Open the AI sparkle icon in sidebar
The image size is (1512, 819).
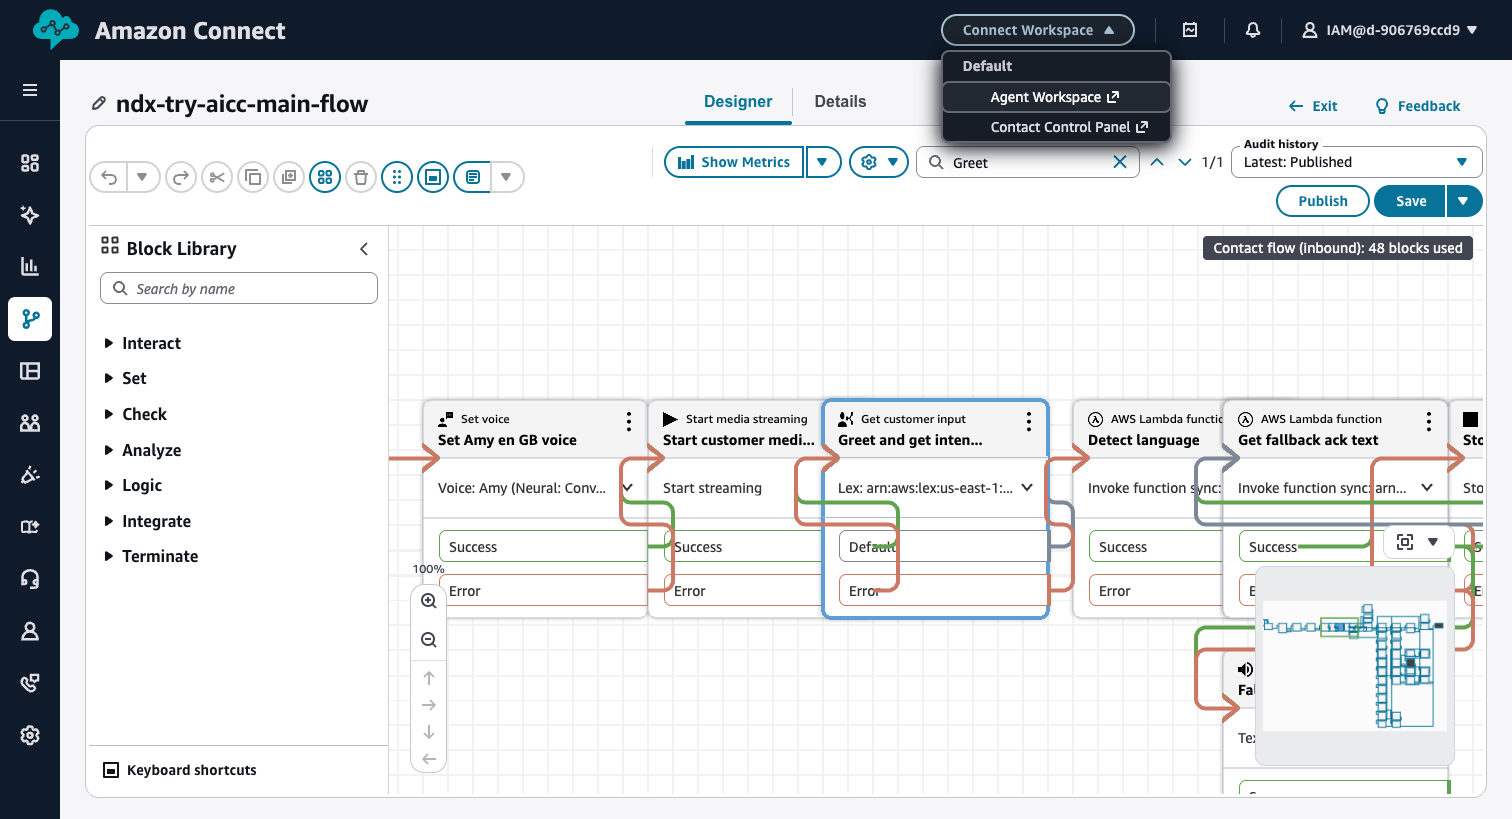(30, 215)
